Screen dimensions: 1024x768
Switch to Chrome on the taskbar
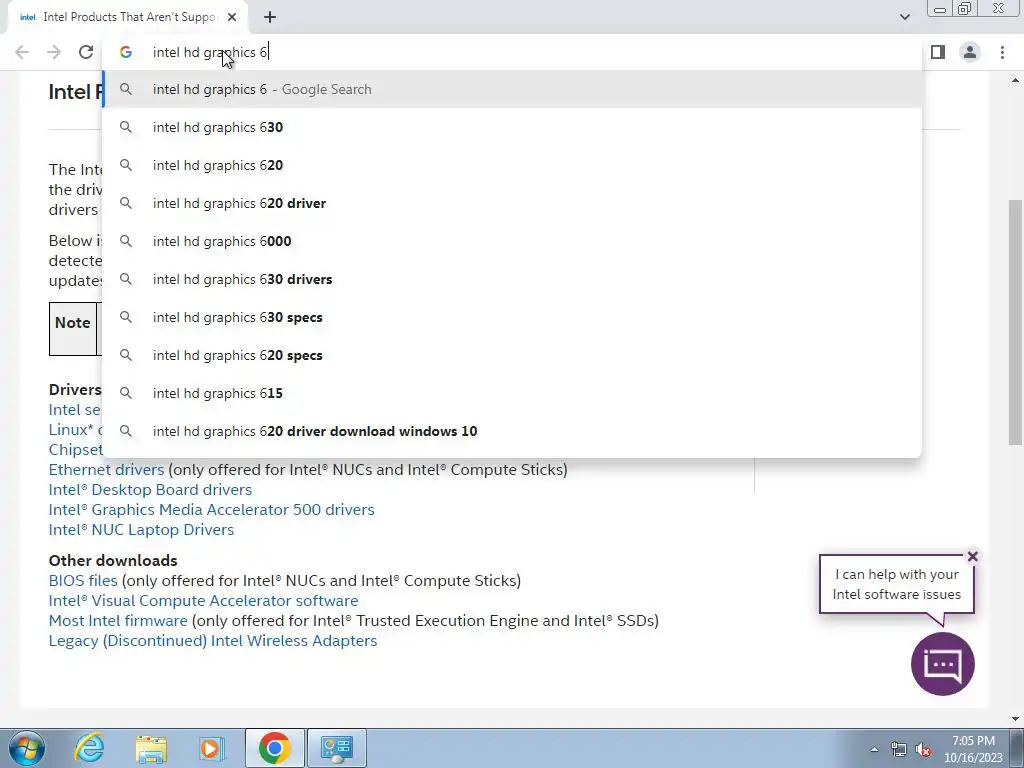pos(274,748)
